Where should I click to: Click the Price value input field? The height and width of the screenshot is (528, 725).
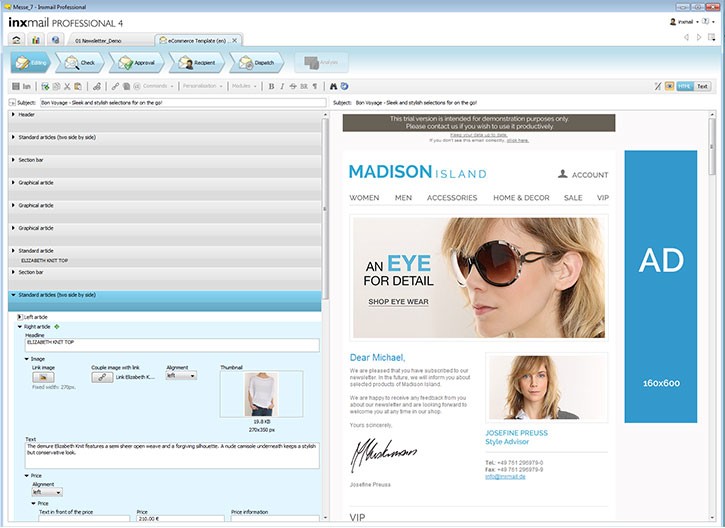click(x=181, y=519)
